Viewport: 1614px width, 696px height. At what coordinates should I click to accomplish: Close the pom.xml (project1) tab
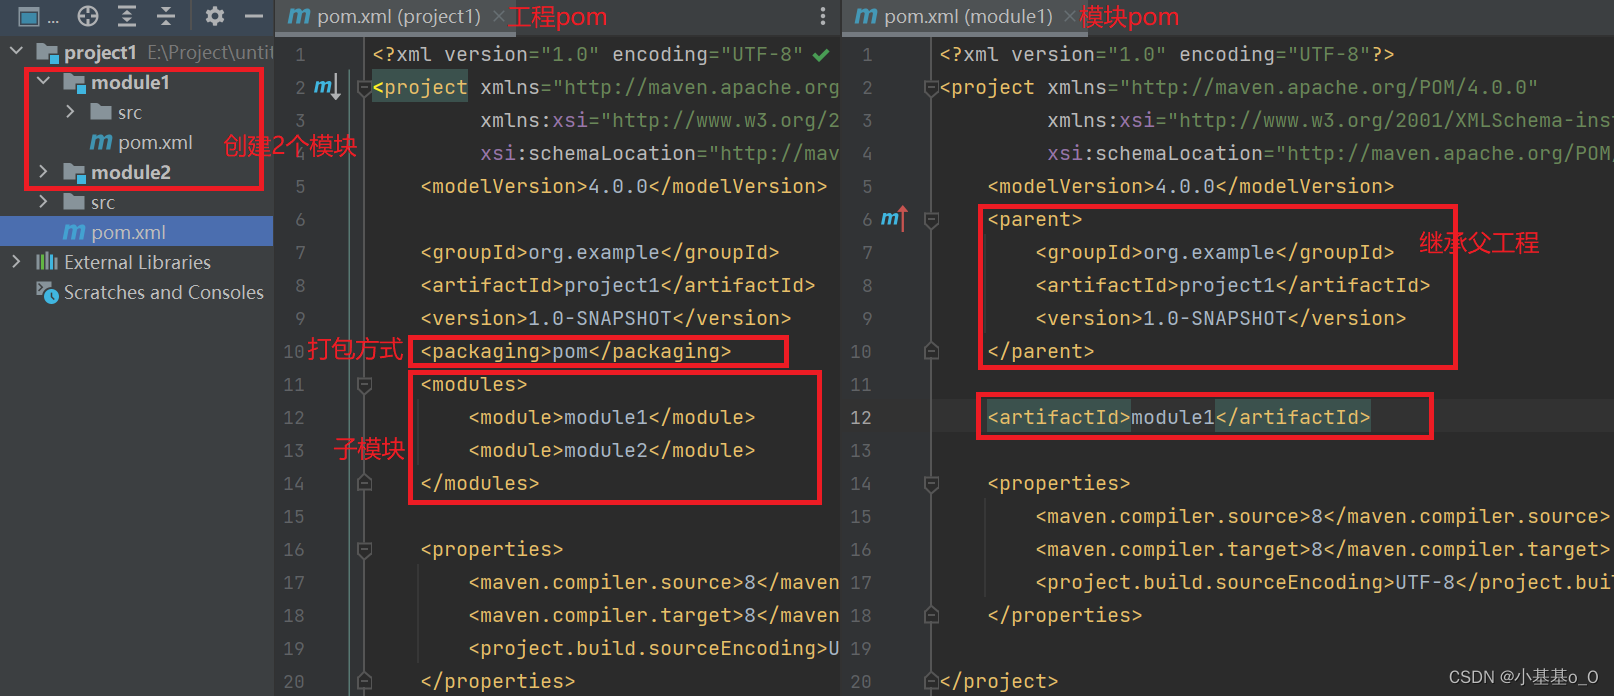[x=498, y=17]
